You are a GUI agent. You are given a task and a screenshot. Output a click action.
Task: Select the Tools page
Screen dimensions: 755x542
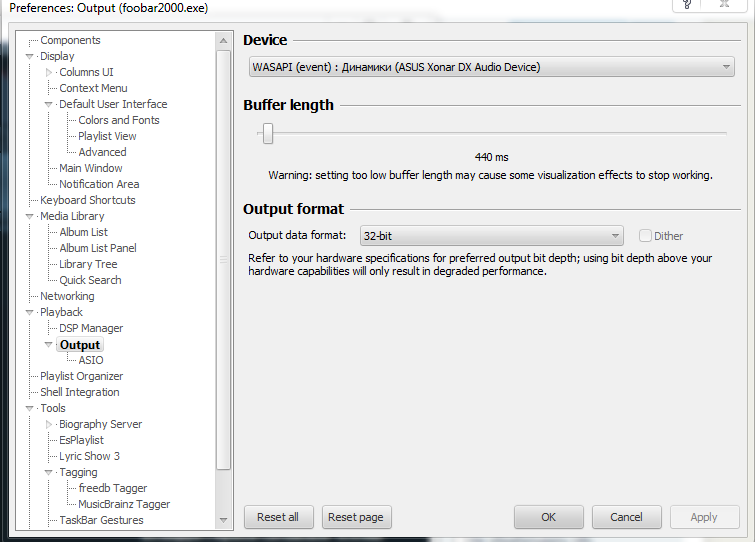pyautogui.click(x=53, y=408)
